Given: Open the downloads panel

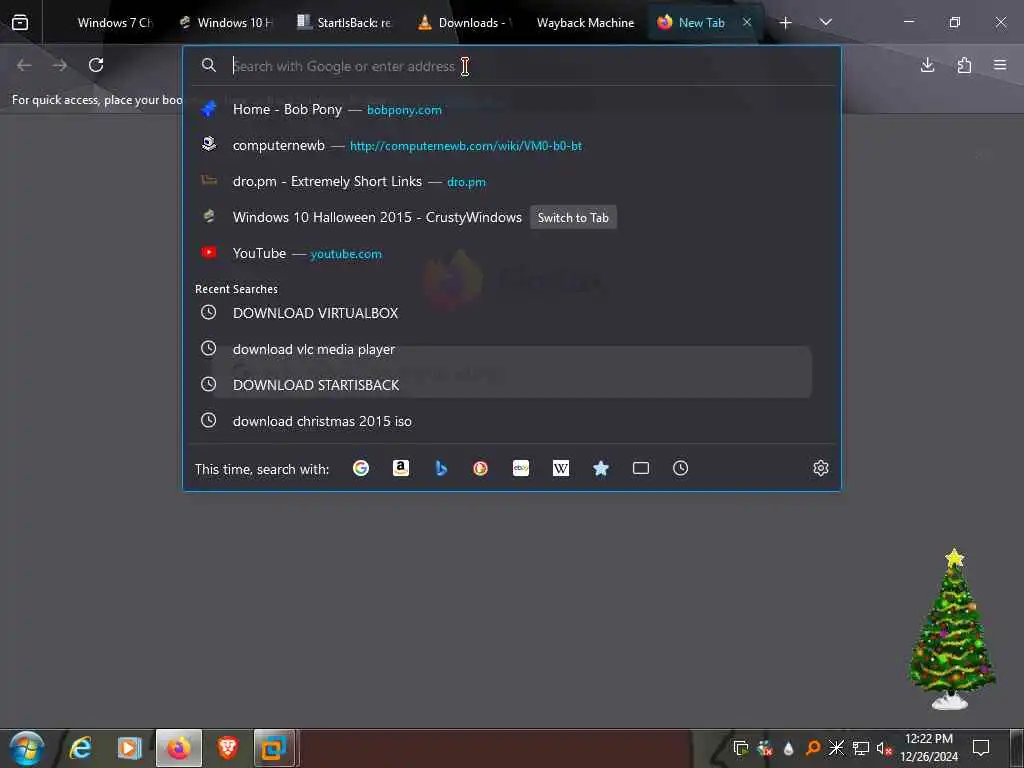Looking at the screenshot, I should coord(927,65).
